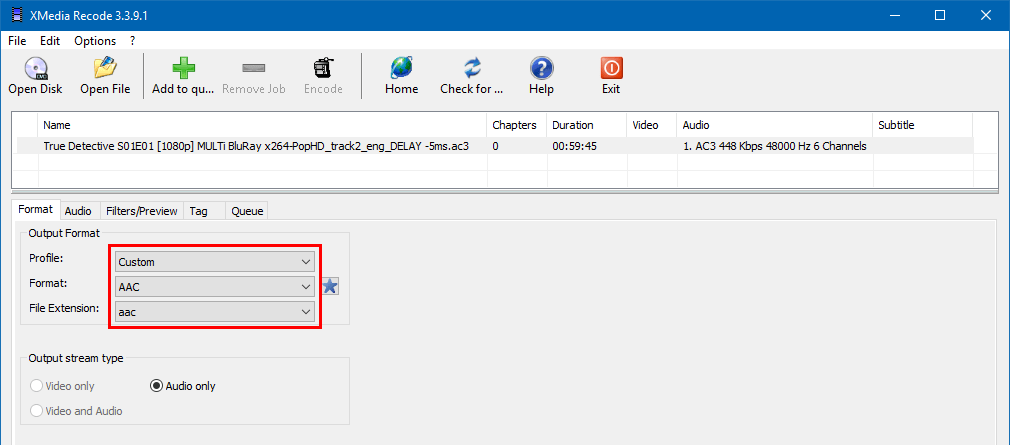The height and width of the screenshot is (445, 1010).
Task: Expand the Profile dropdown set to Custom
Action: 214,262
